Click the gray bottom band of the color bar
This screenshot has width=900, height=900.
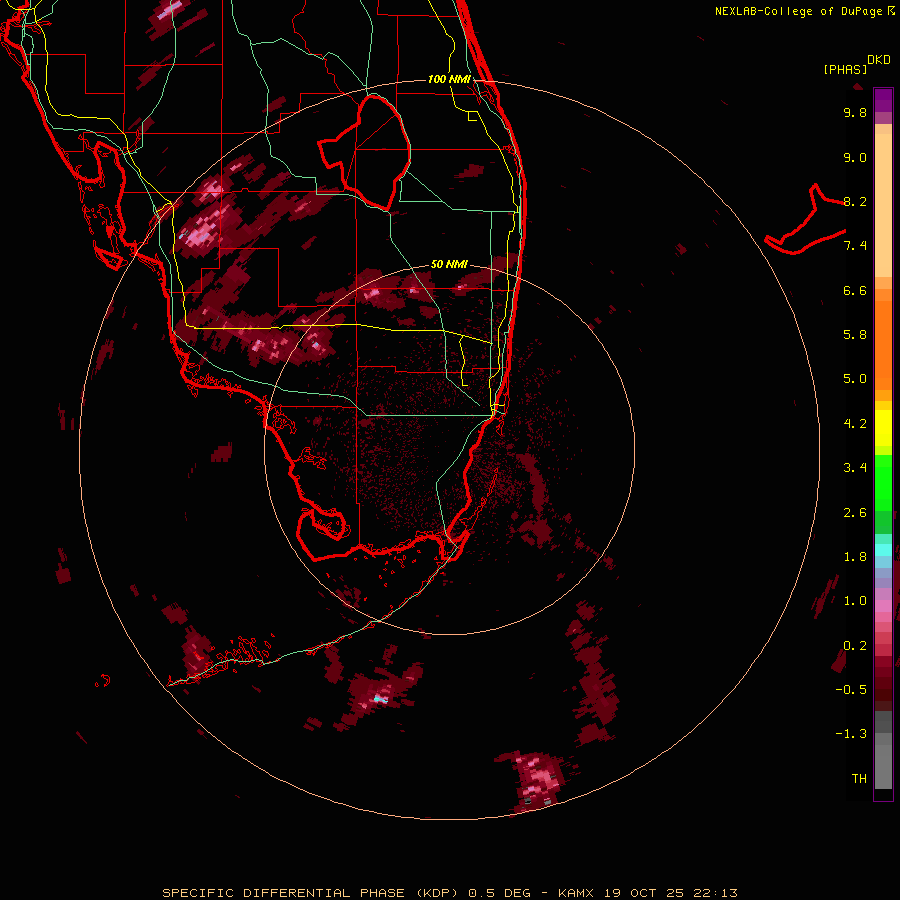(883, 766)
